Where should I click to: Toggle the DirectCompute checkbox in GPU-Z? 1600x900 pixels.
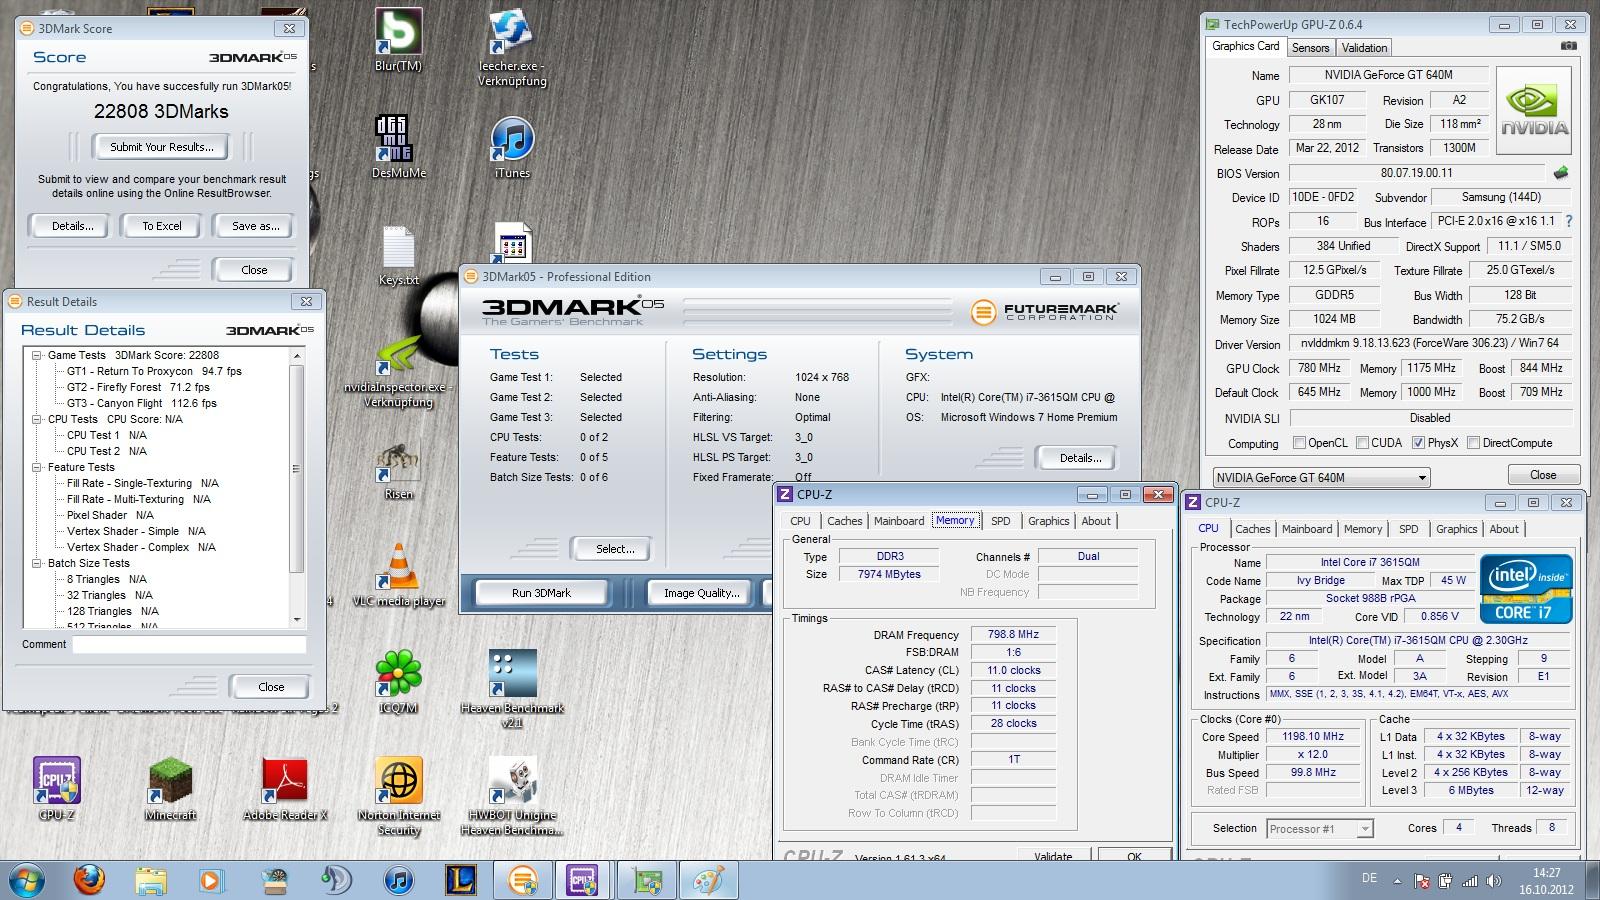tap(1472, 442)
